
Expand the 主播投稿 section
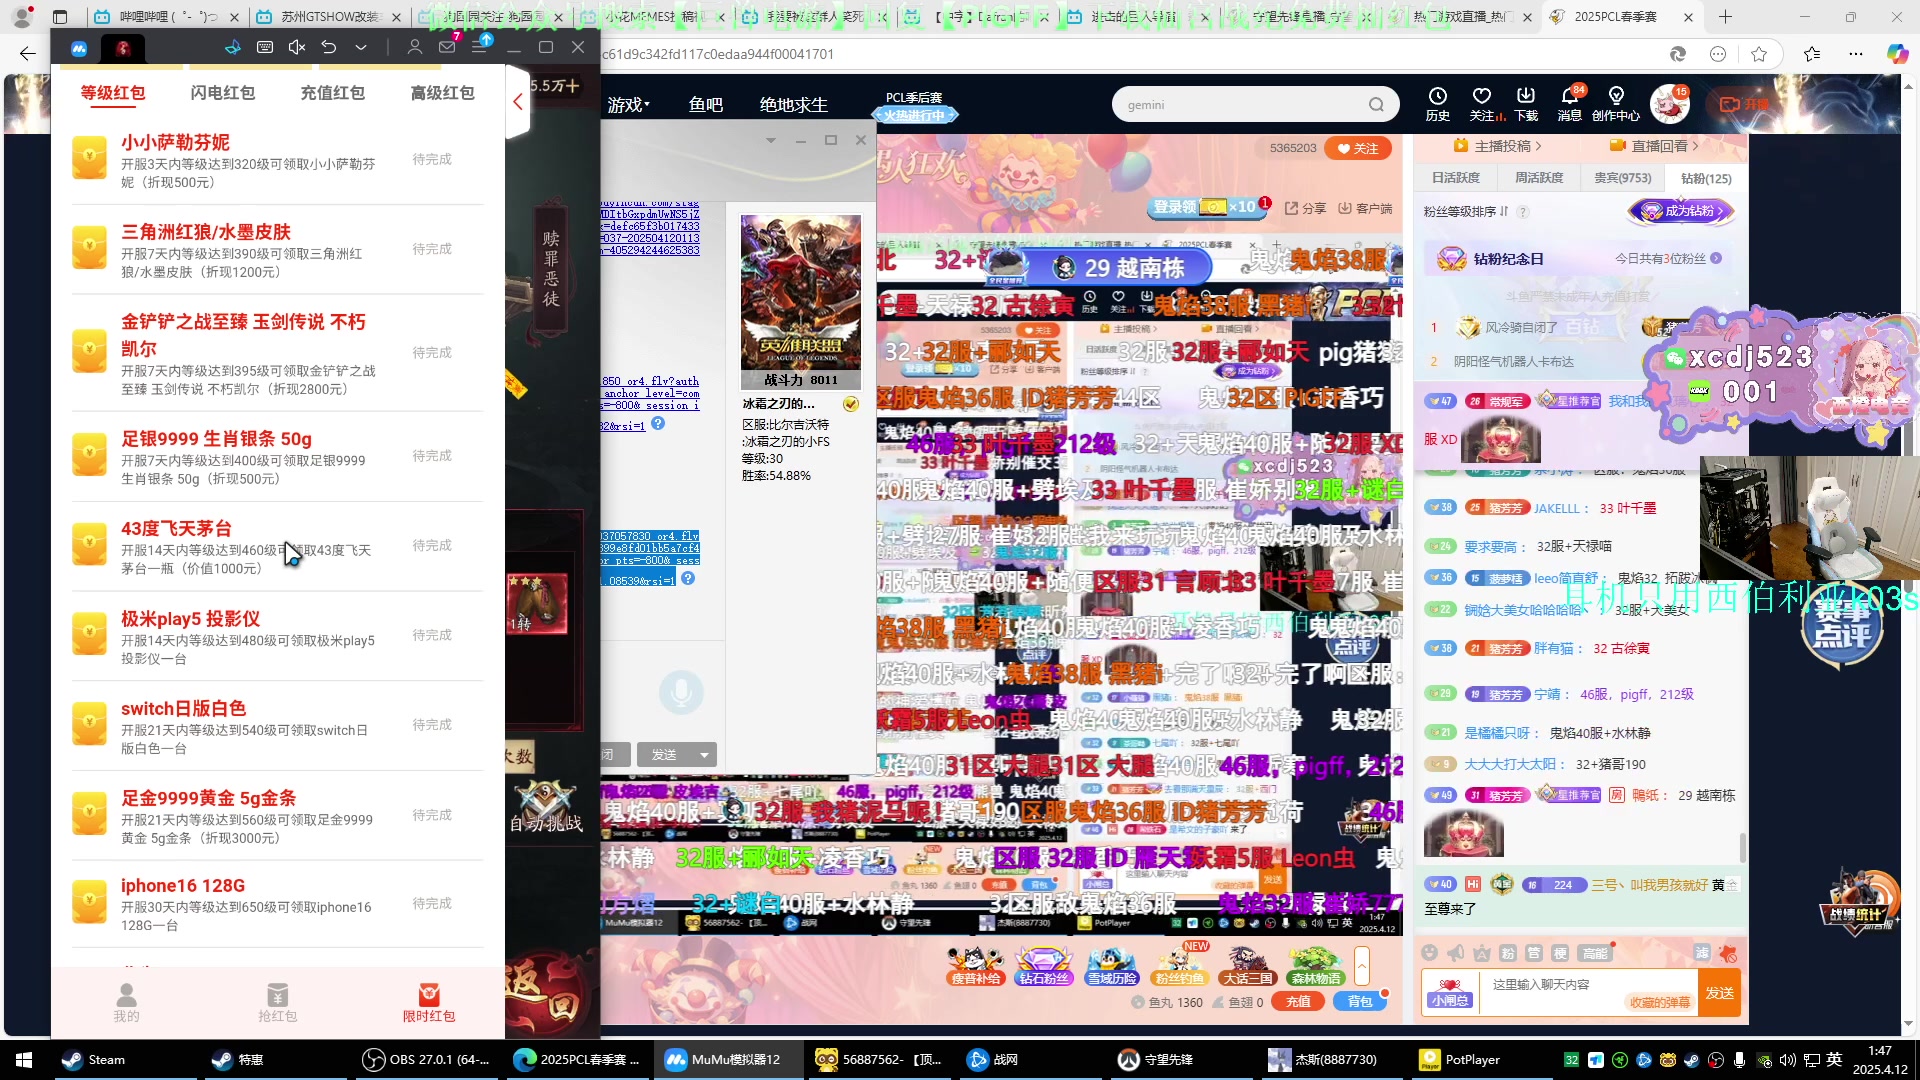[x=1497, y=146]
